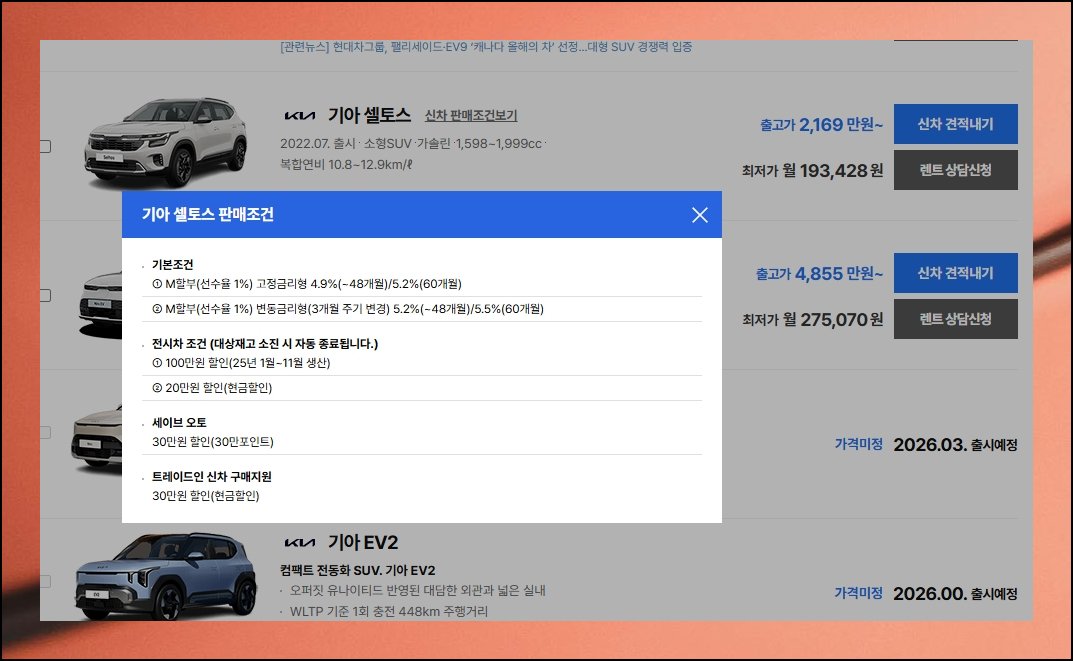Select the 20만원 할인(현금할인) line
The height and width of the screenshot is (661, 1073).
point(212,388)
